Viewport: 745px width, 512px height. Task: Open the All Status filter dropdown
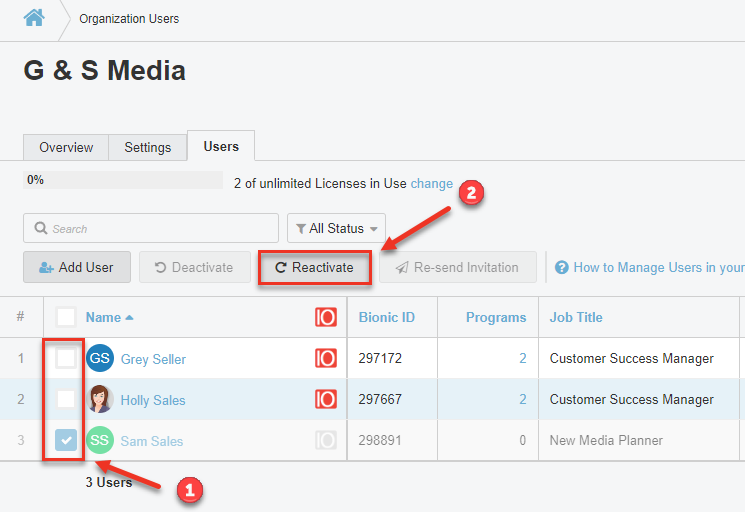point(336,229)
